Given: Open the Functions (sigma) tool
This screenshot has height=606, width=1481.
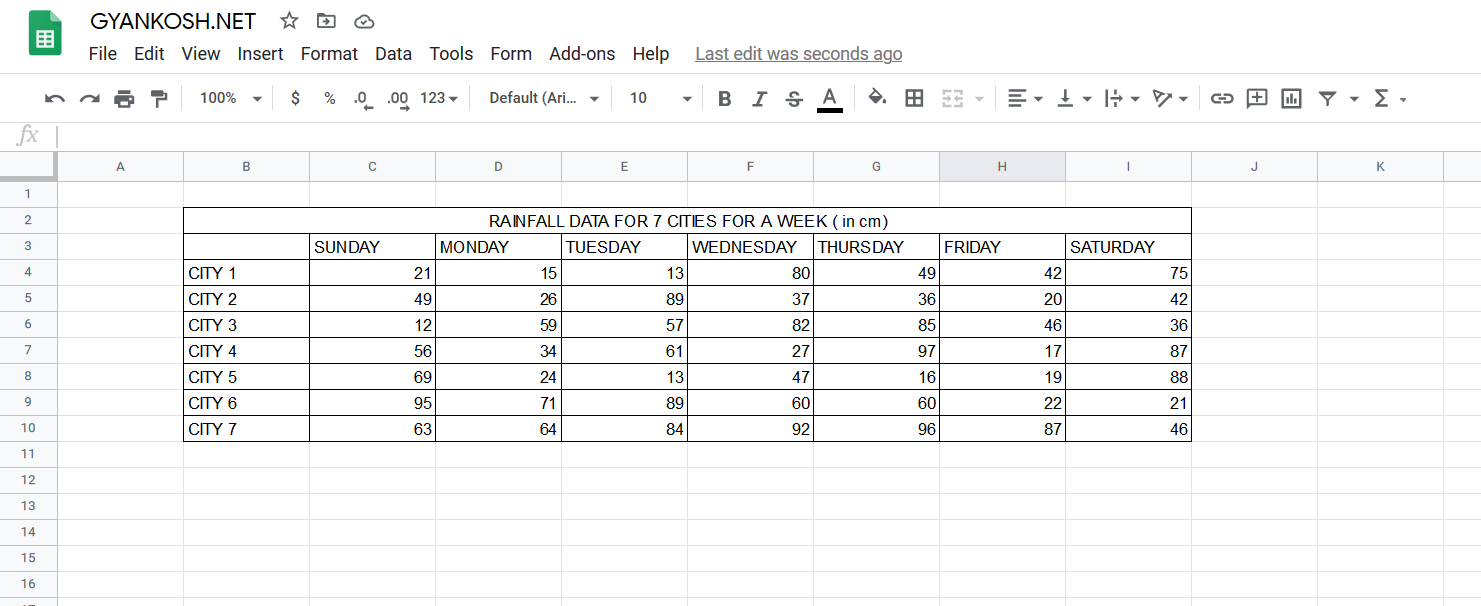Looking at the screenshot, I should (x=1382, y=98).
